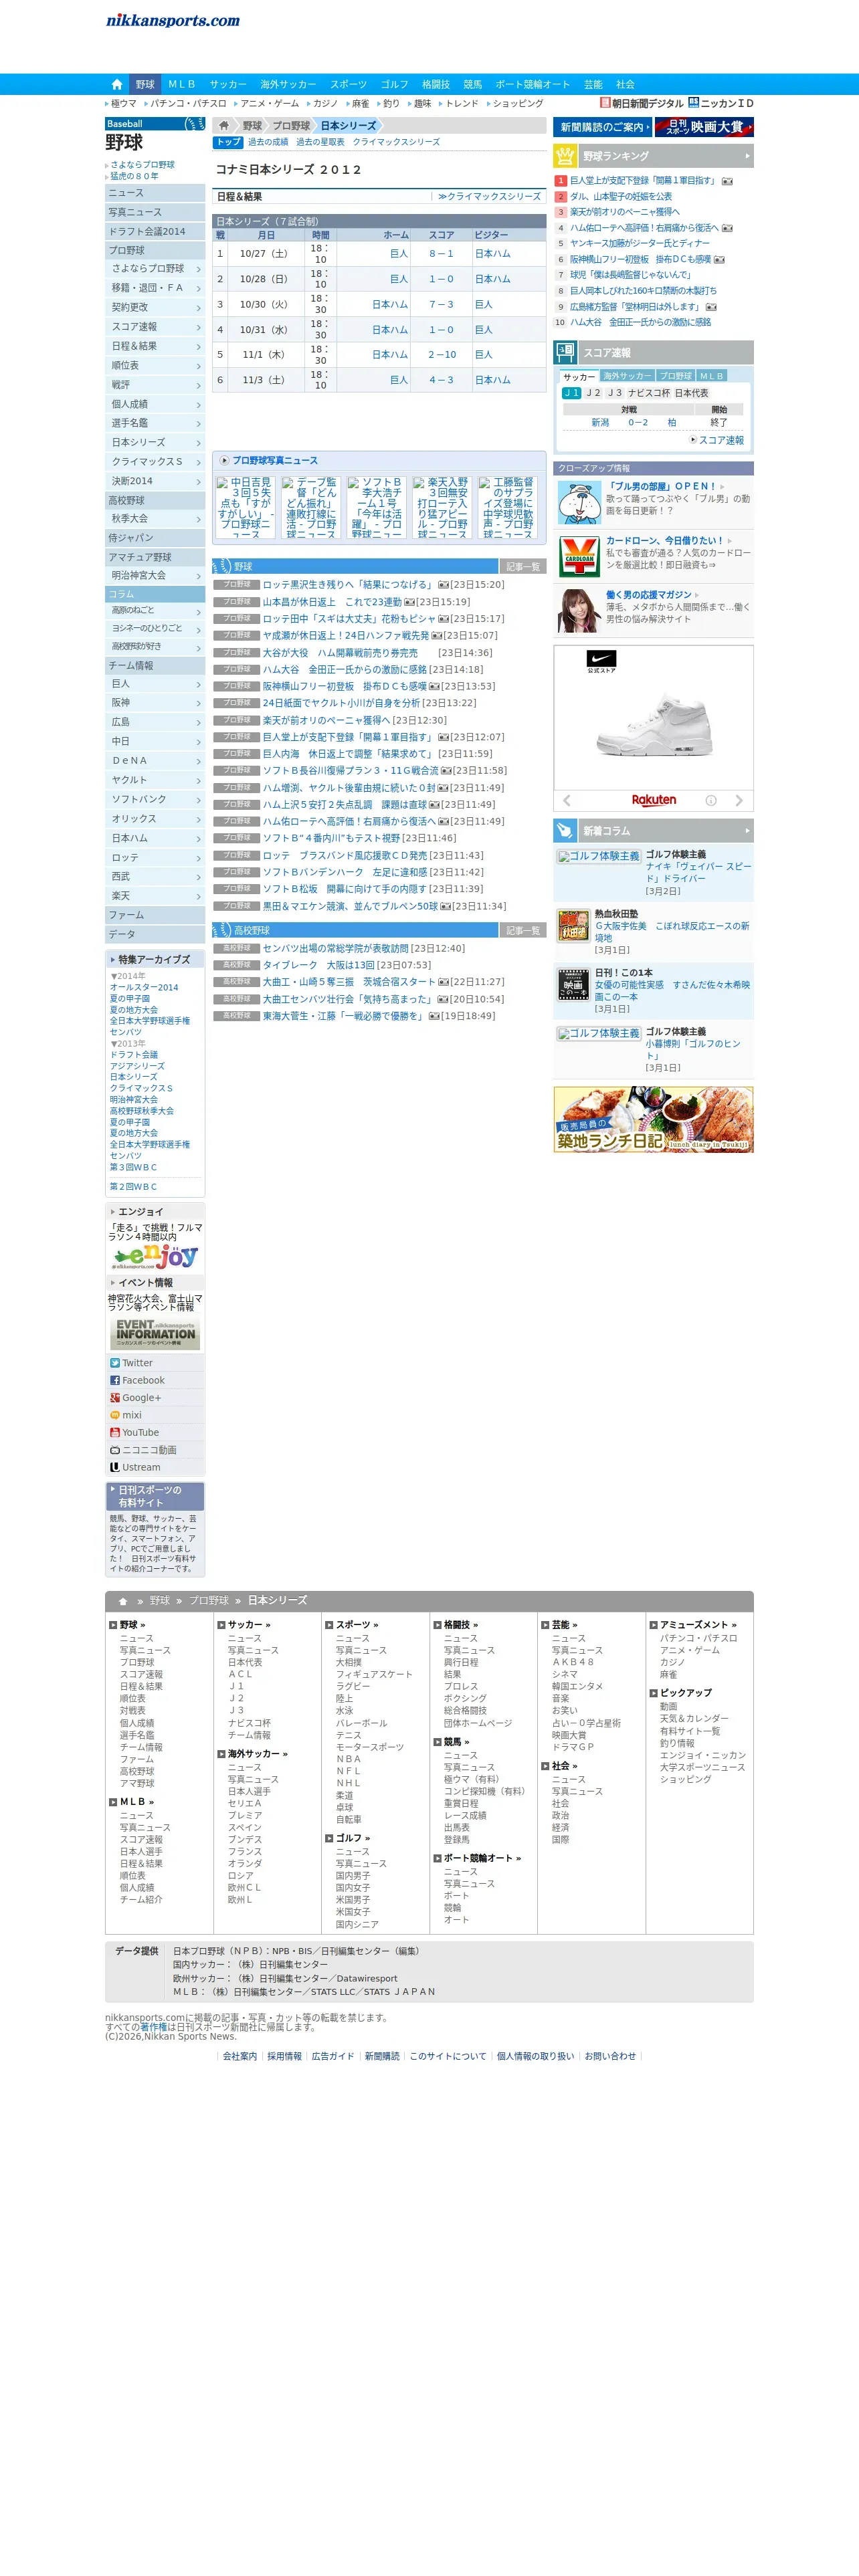Open the センバツ出場の常総学院 headline
The width and height of the screenshot is (859, 2576).
point(335,948)
